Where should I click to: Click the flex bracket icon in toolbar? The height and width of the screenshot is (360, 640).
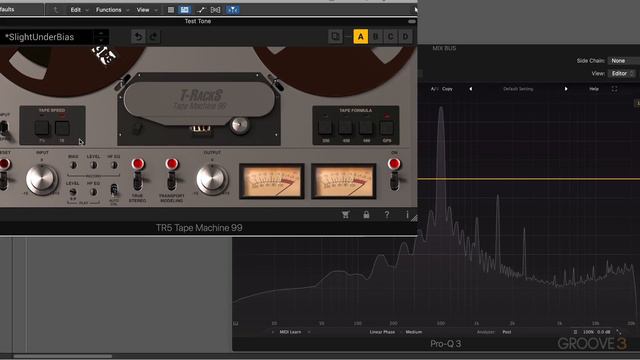tap(216, 10)
